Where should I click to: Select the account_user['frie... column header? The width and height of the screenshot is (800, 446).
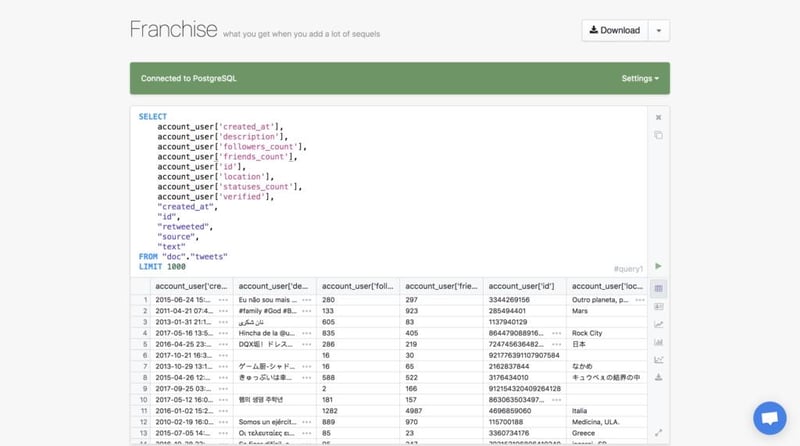[x=441, y=286]
